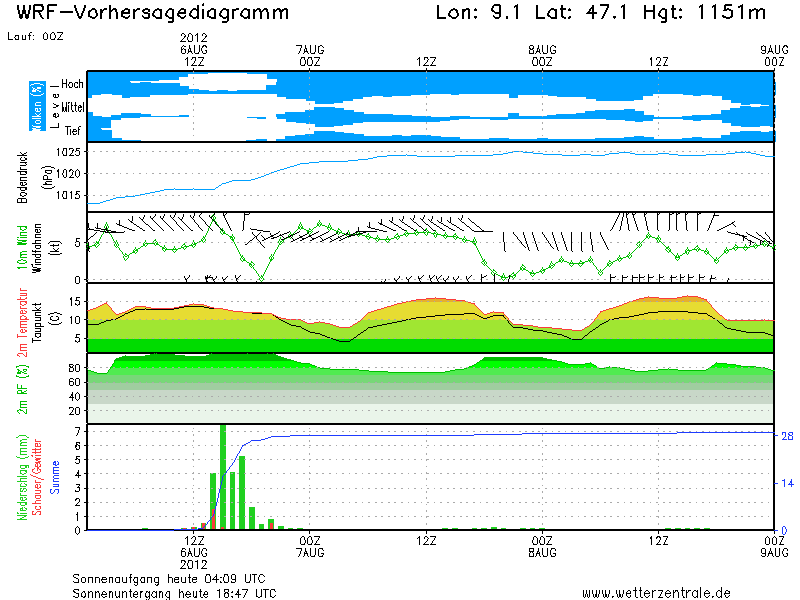Click the www.wetterzentrale.de website link
Viewport: 800px width, 600px height.
[656, 593]
